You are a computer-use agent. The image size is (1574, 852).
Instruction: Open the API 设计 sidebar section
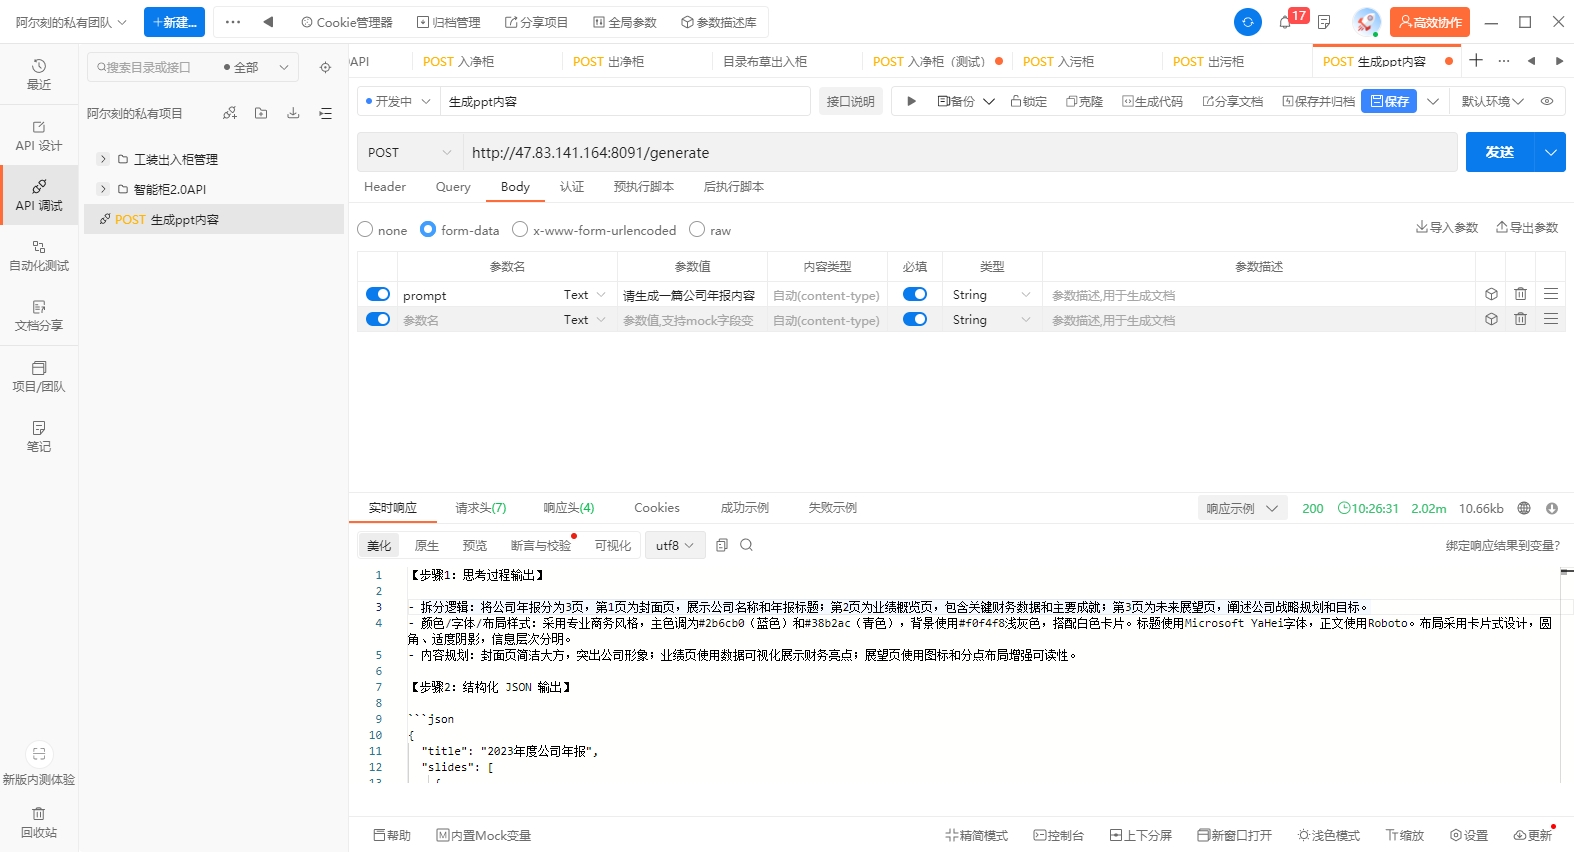pos(39,136)
